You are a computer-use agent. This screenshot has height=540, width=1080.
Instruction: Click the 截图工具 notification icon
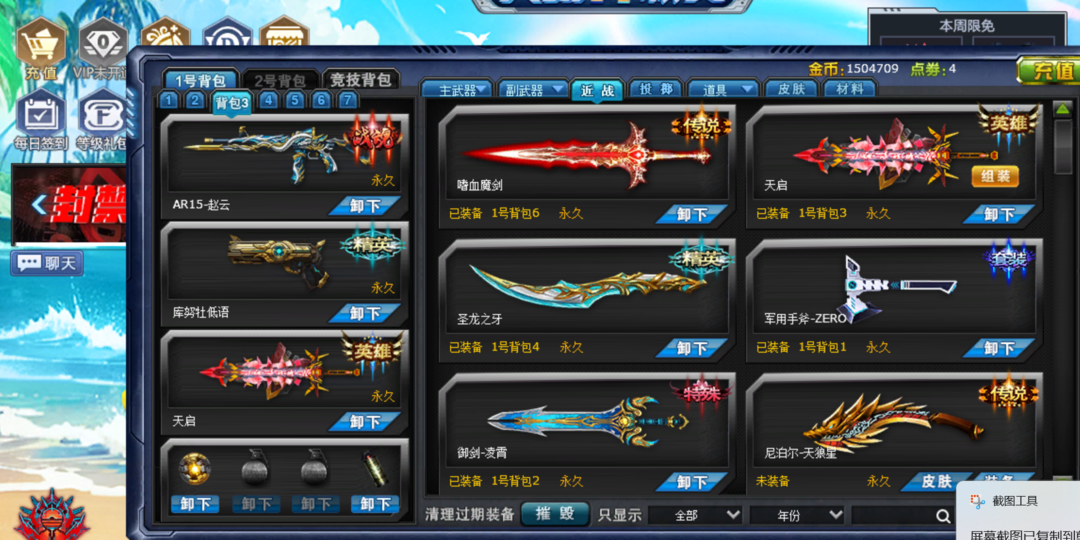point(977,501)
